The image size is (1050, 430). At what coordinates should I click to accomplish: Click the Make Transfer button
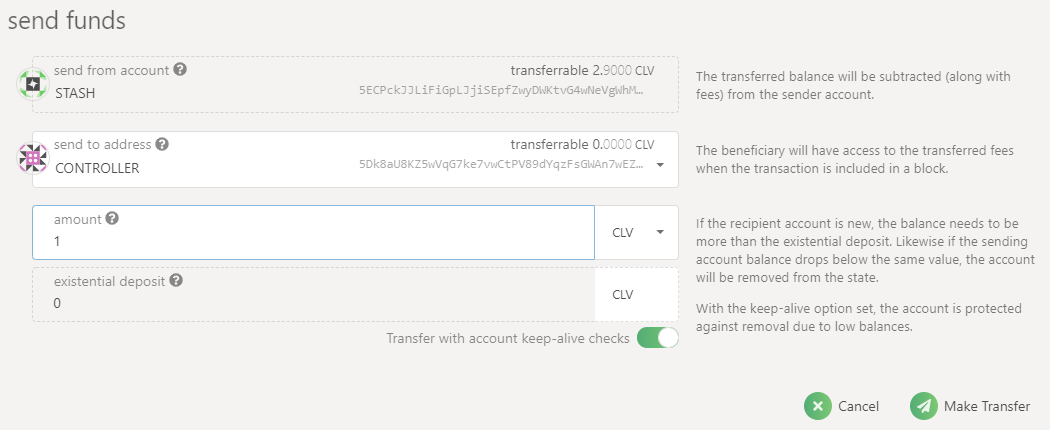pos(970,406)
